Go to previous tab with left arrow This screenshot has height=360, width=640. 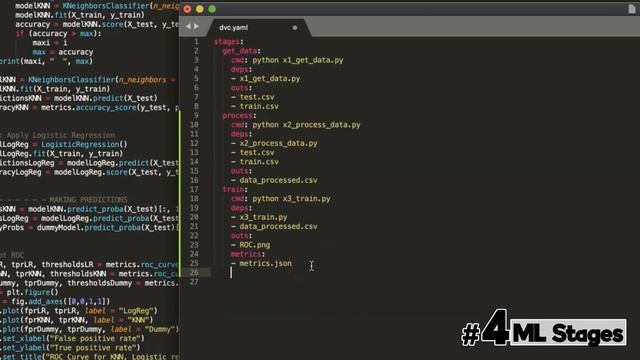(x=188, y=26)
